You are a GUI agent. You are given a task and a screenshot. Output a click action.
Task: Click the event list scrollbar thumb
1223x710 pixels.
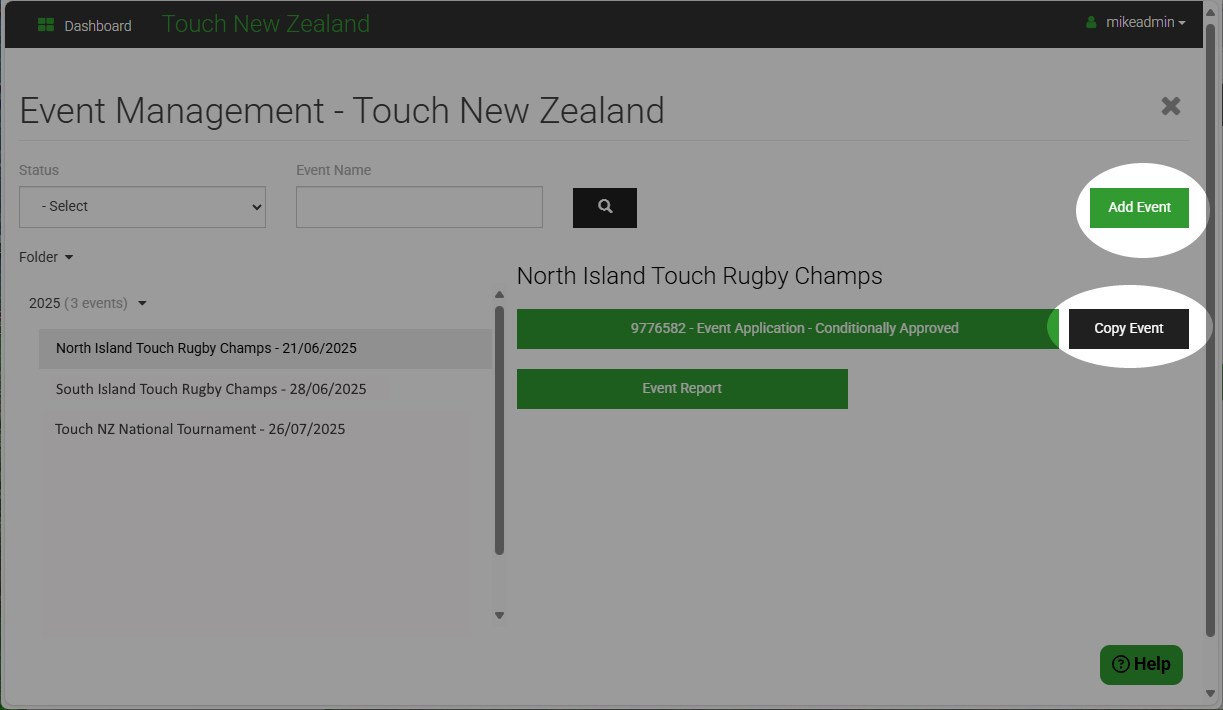pyautogui.click(x=500, y=430)
